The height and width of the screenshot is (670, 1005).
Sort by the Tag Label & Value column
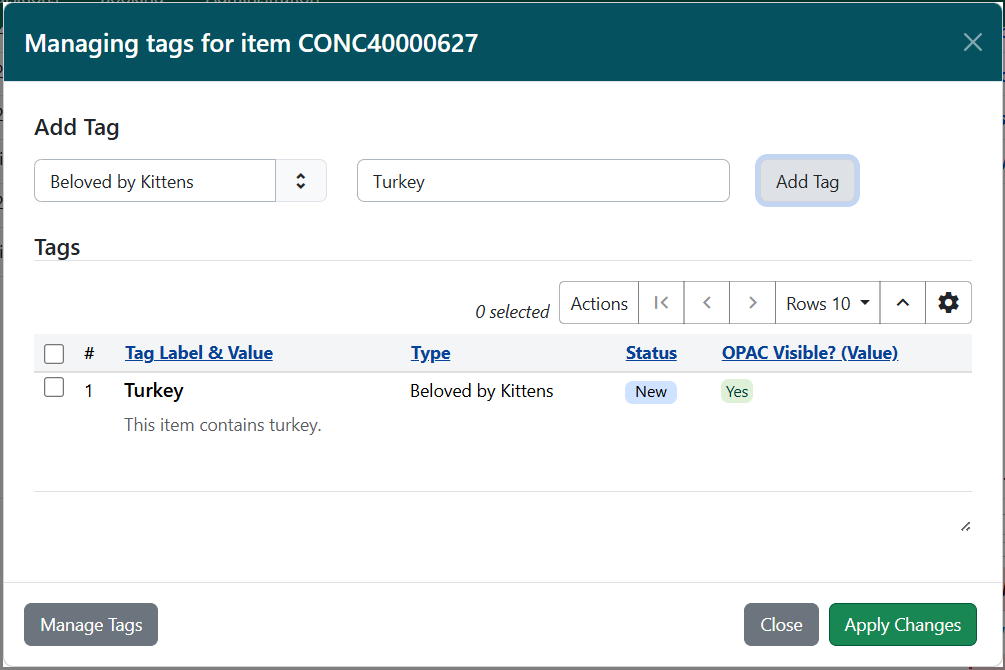198,352
